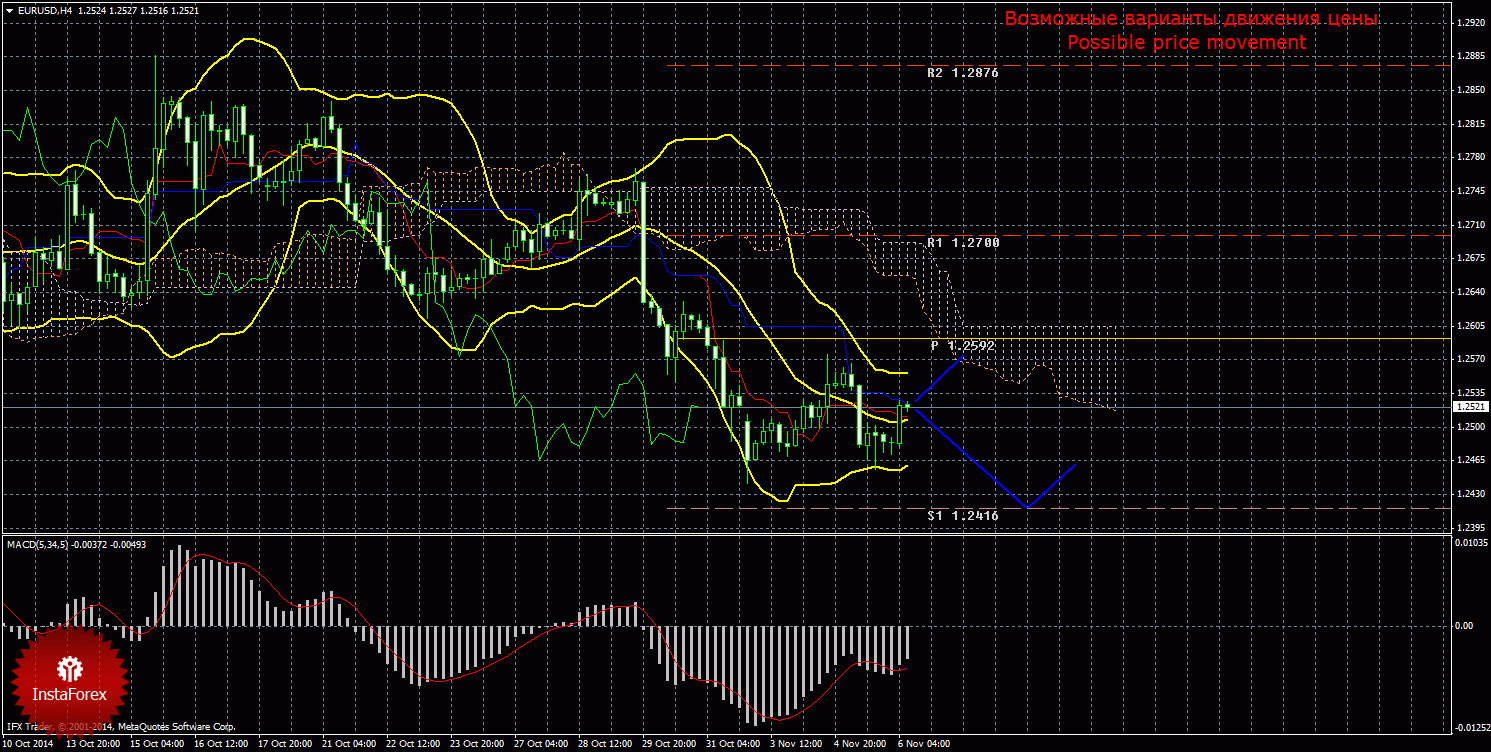Select the 16 Oct 12:00 time label
This screenshot has width=1491, height=752.
click(219, 744)
